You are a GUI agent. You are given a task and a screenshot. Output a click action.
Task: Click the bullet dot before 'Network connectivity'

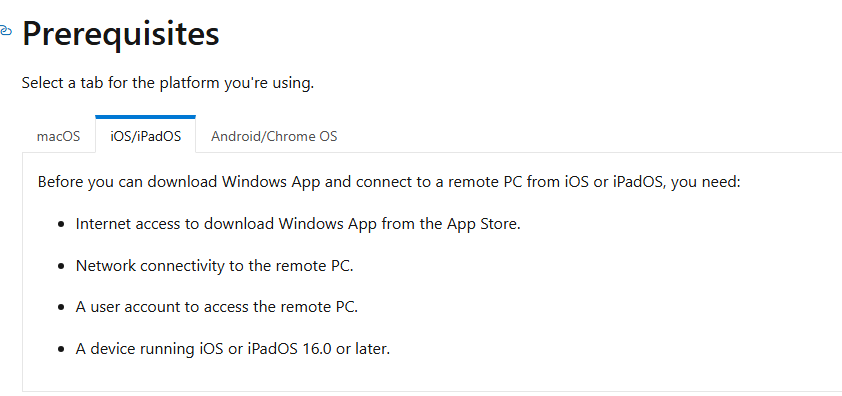(62, 267)
